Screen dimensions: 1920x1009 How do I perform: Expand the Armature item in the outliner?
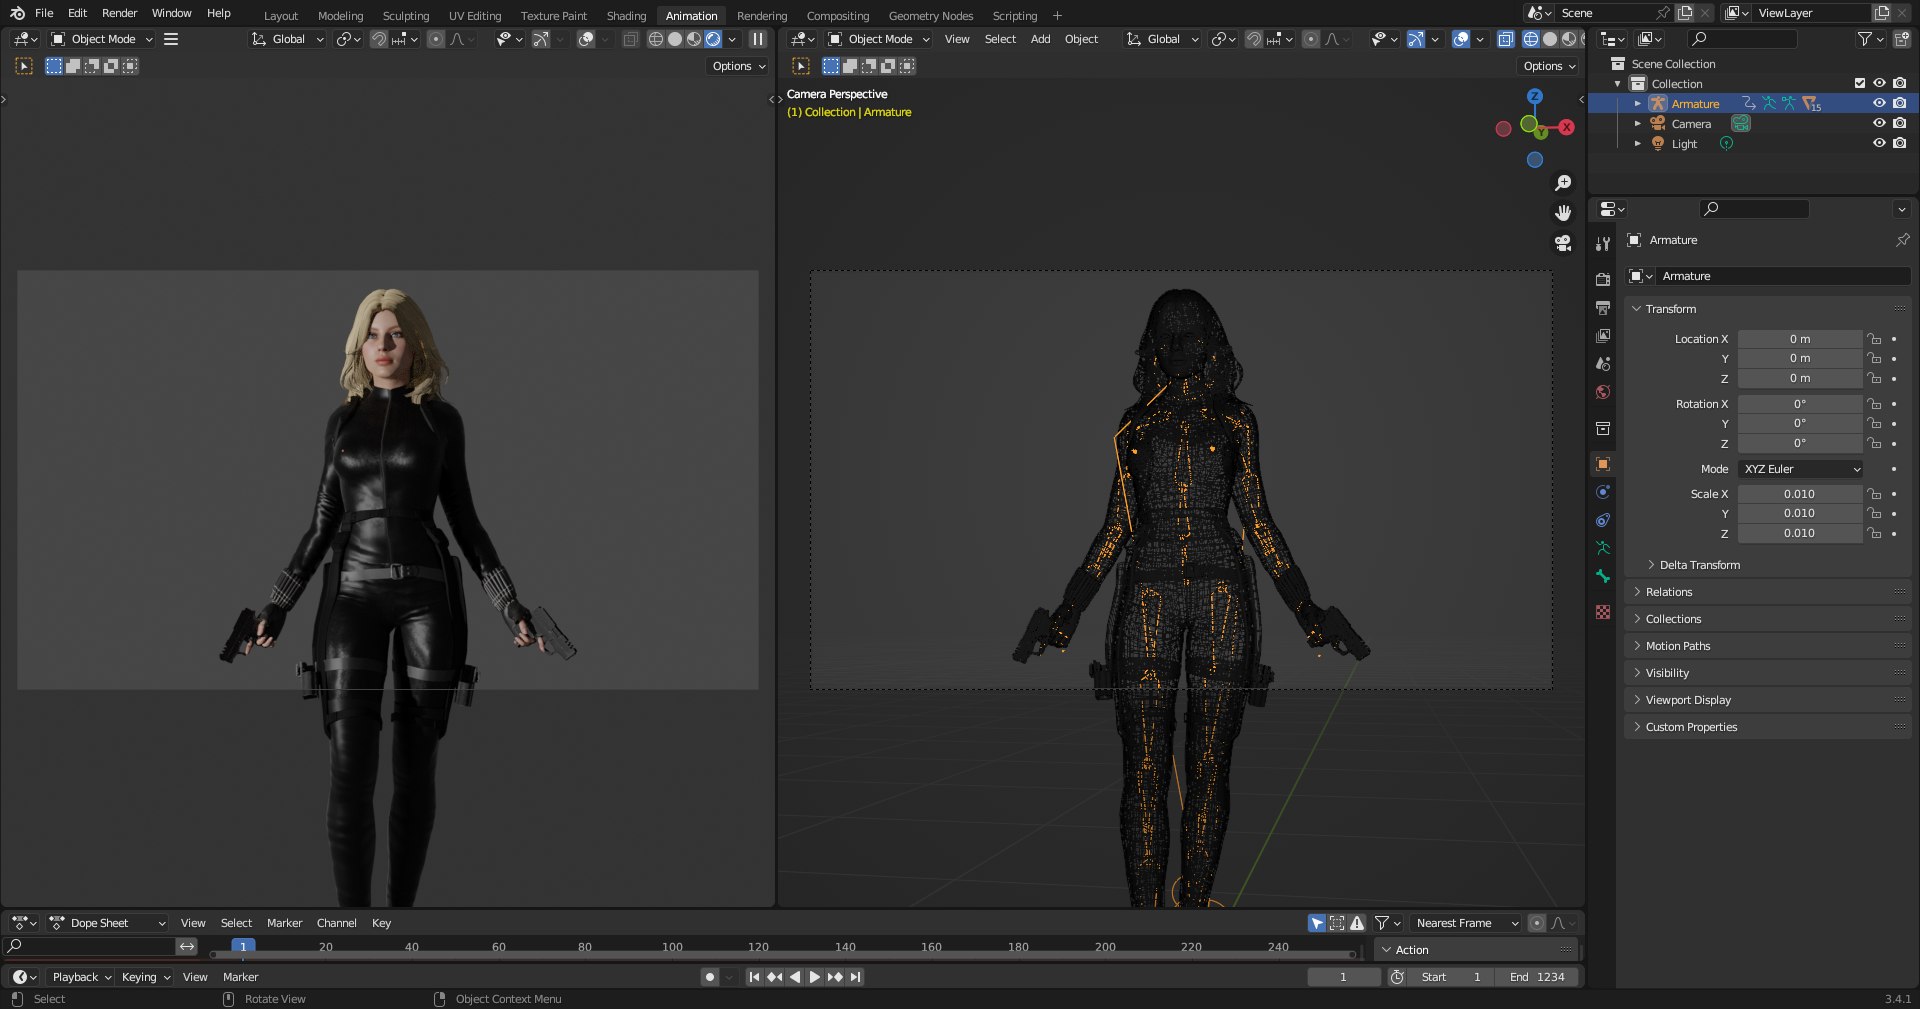pyautogui.click(x=1637, y=104)
